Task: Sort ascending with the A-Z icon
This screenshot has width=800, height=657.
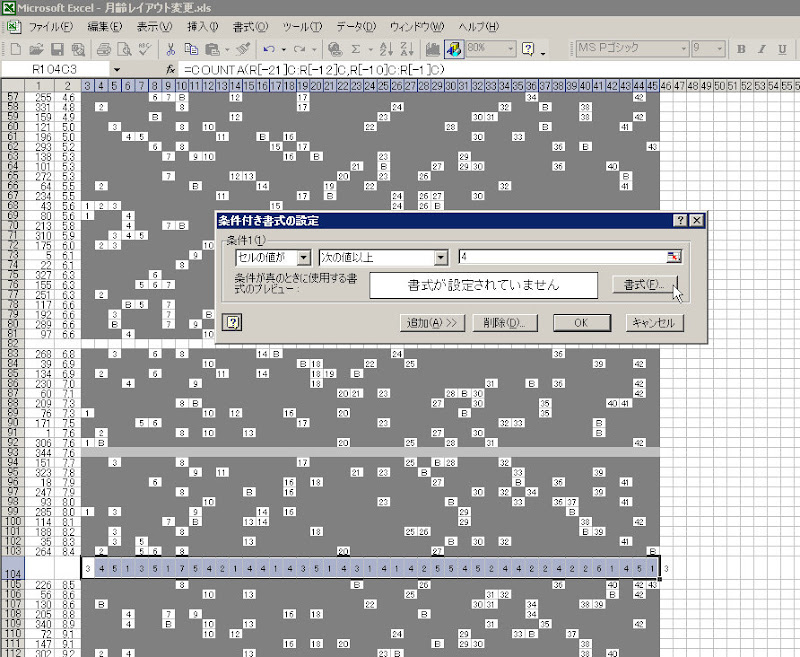Action: click(386, 49)
